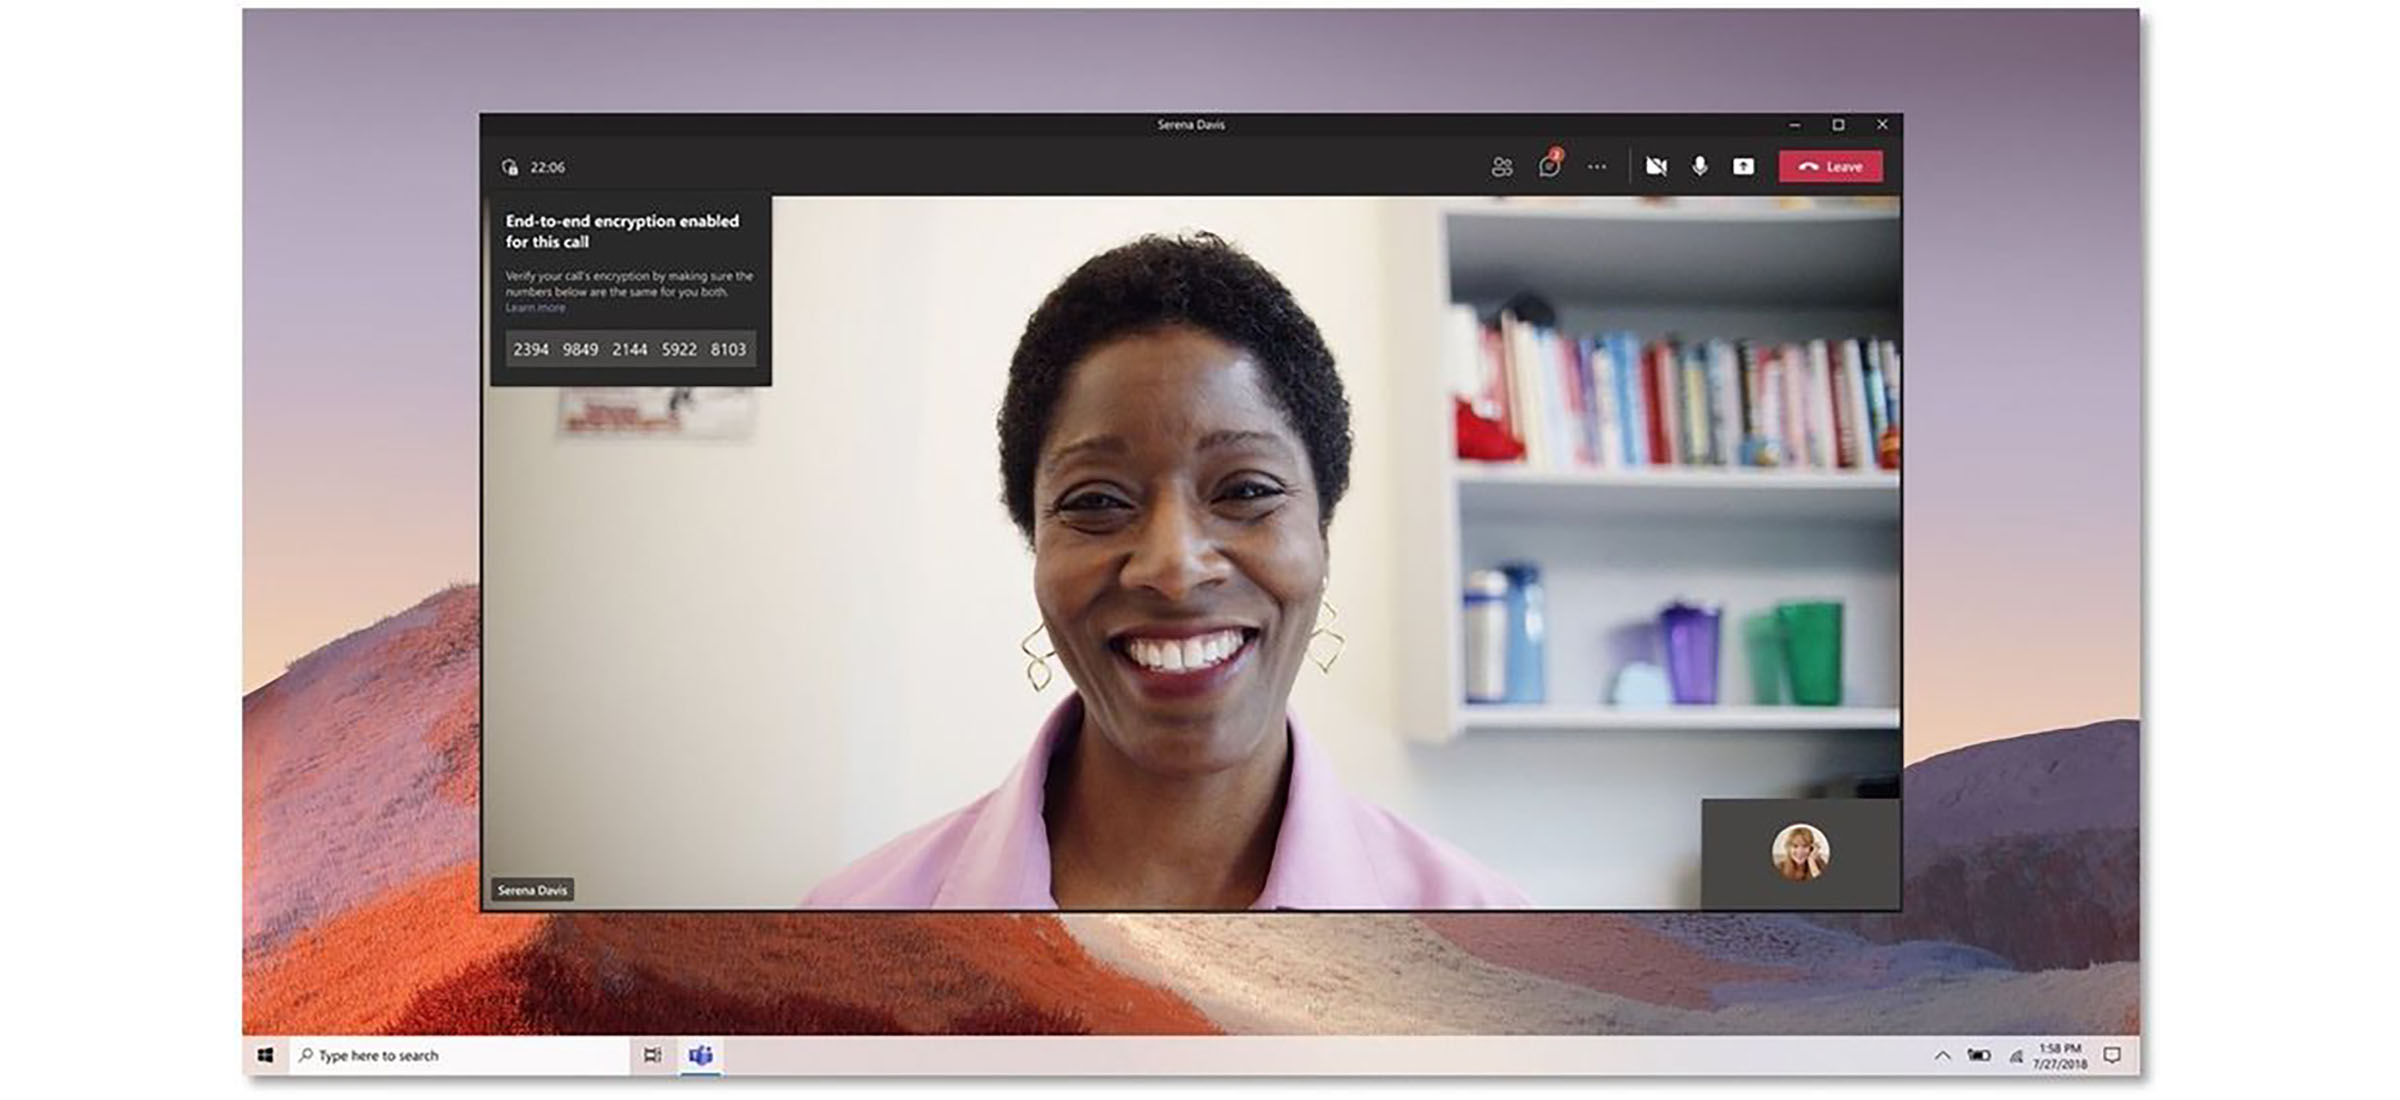Click the encryption shield icon beside call timer

coord(510,167)
